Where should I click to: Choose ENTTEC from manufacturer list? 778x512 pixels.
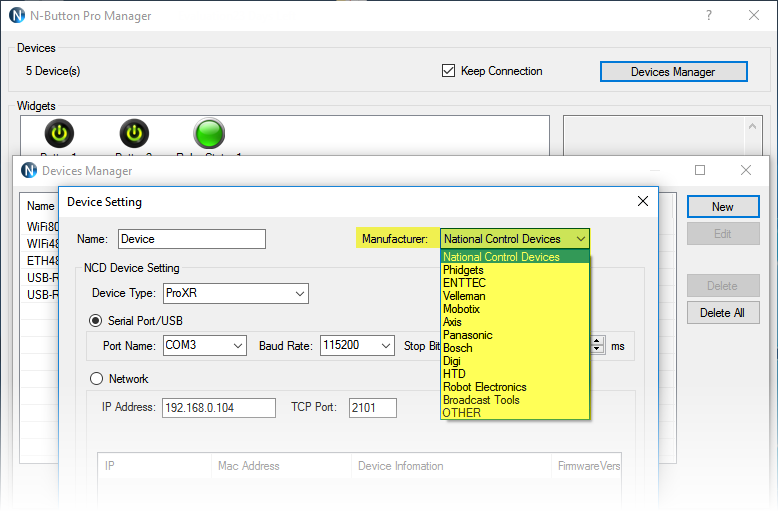pyautogui.click(x=515, y=283)
